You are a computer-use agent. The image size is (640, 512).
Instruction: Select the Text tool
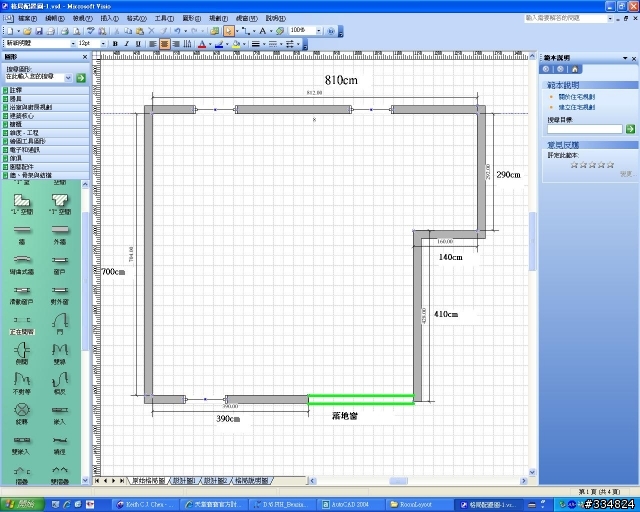coord(262,31)
